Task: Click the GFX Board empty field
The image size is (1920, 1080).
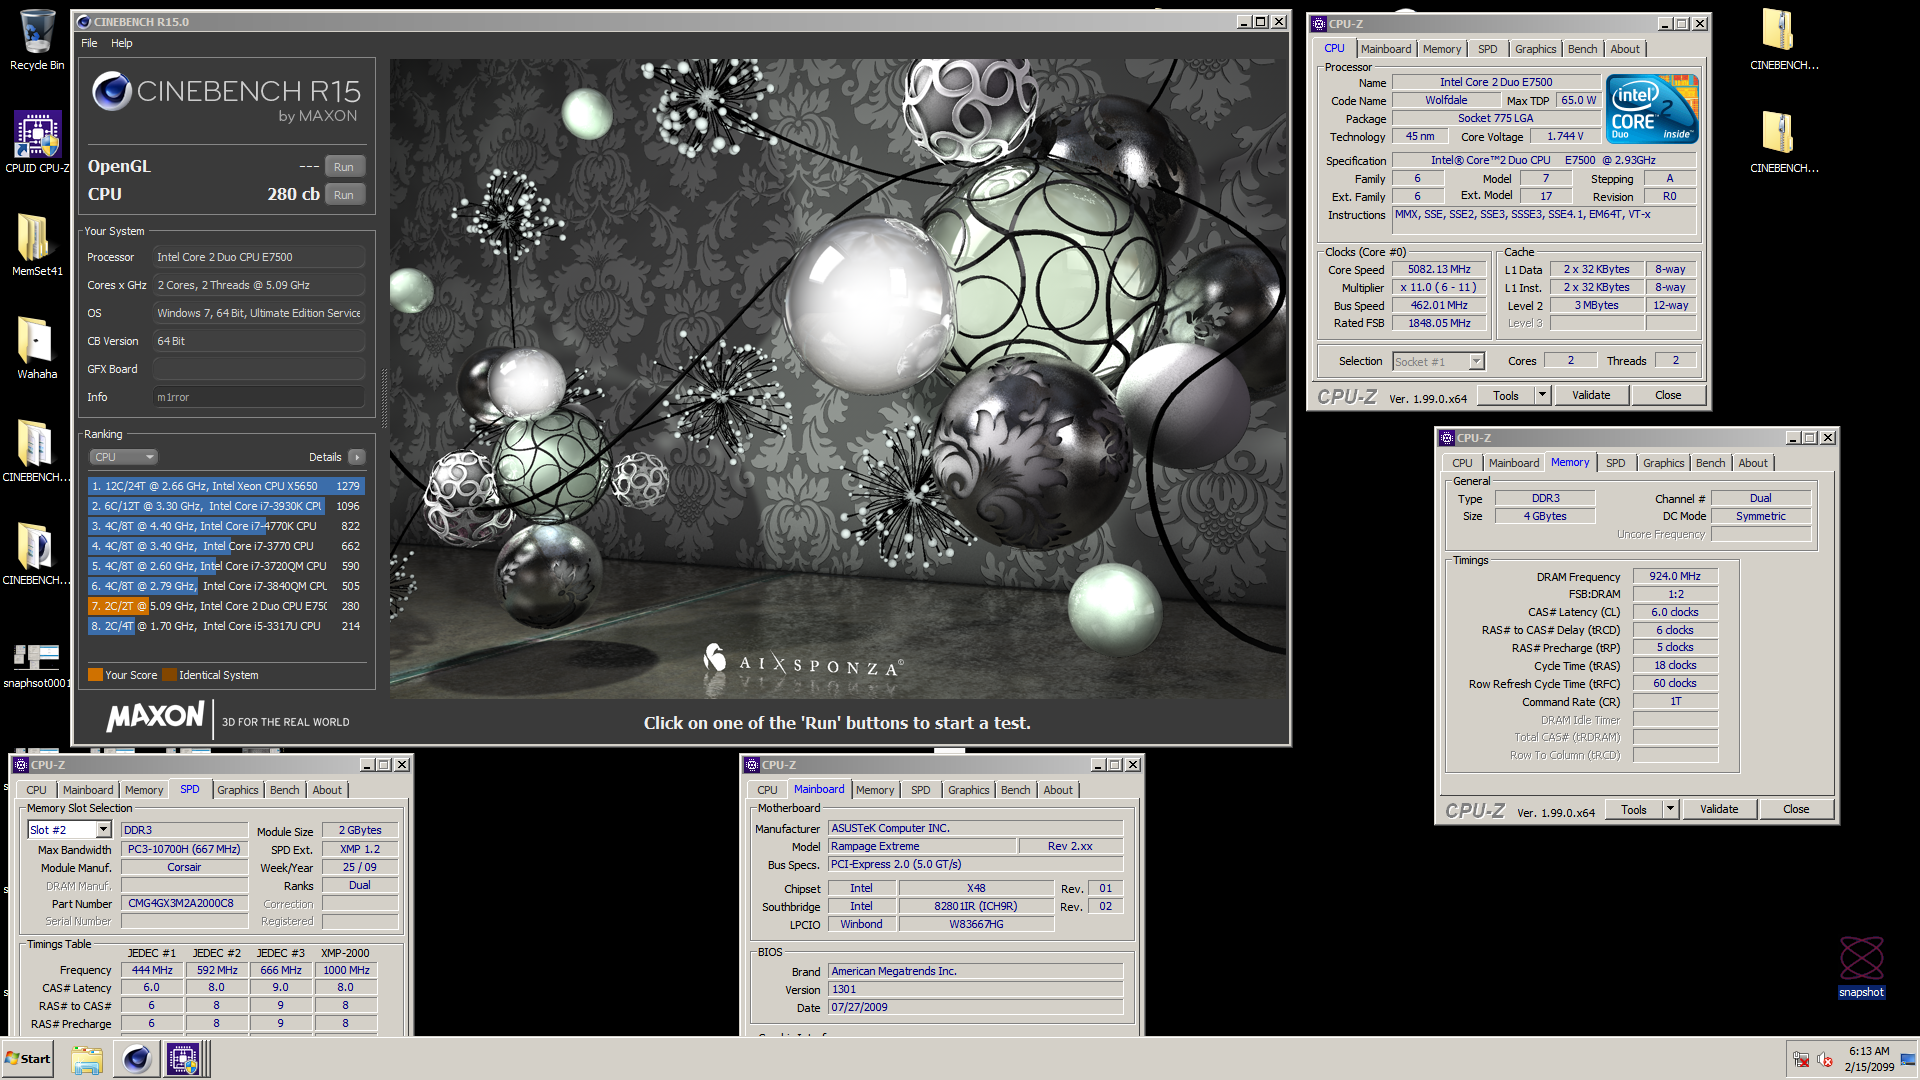Action: [x=259, y=369]
